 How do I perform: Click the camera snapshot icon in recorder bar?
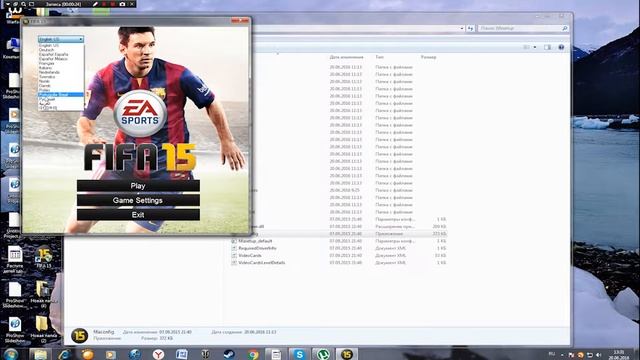[x=122, y=4]
